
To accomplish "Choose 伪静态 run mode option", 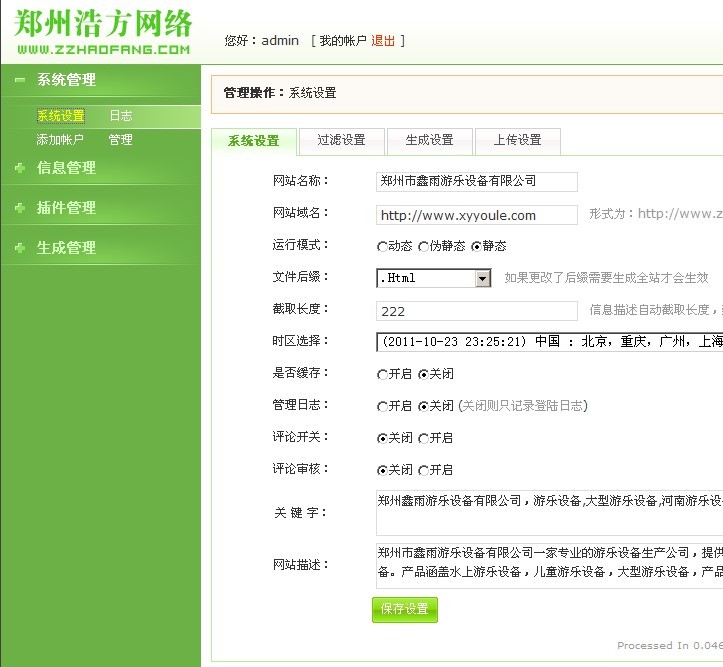I will click(424, 246).
